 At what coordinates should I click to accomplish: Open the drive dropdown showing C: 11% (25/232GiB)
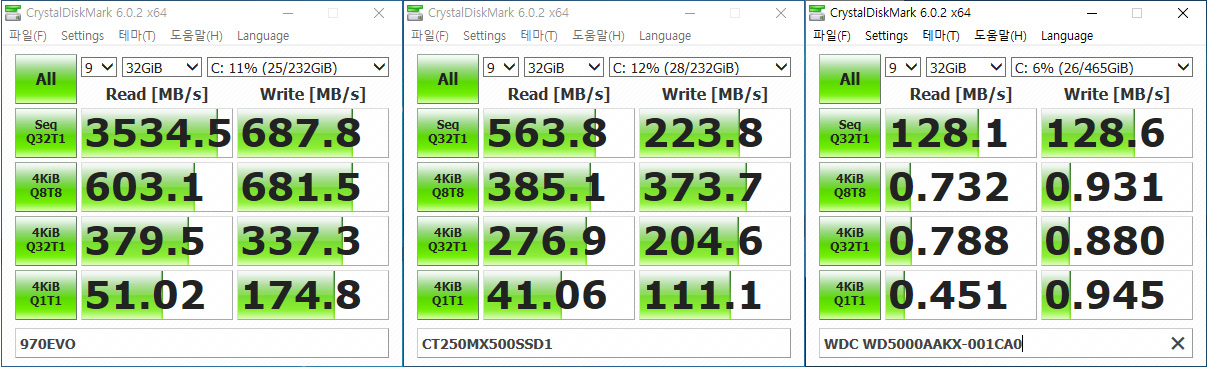[297, 68]
